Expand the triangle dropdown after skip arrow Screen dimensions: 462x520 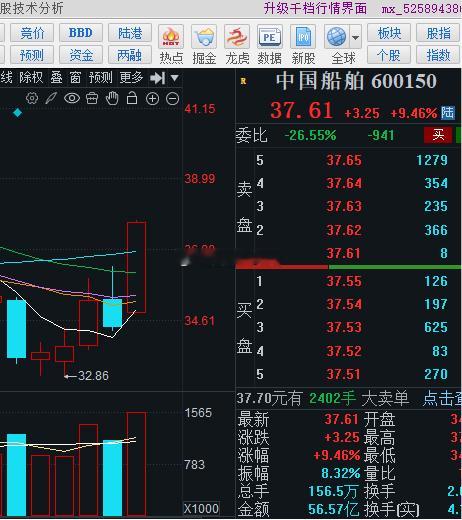coord(175,78)
